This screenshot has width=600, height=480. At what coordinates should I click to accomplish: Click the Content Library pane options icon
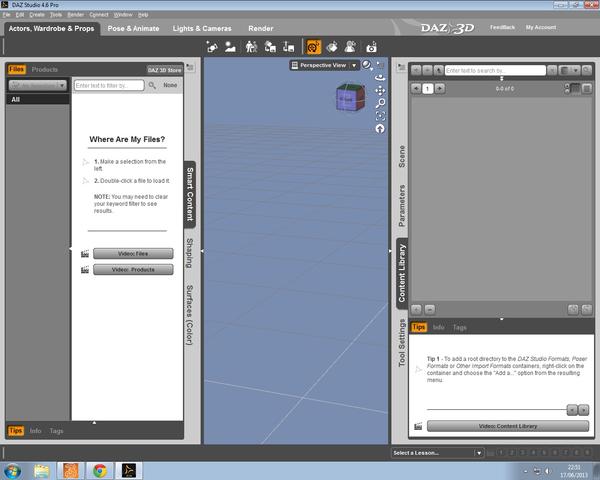(401, 67)
